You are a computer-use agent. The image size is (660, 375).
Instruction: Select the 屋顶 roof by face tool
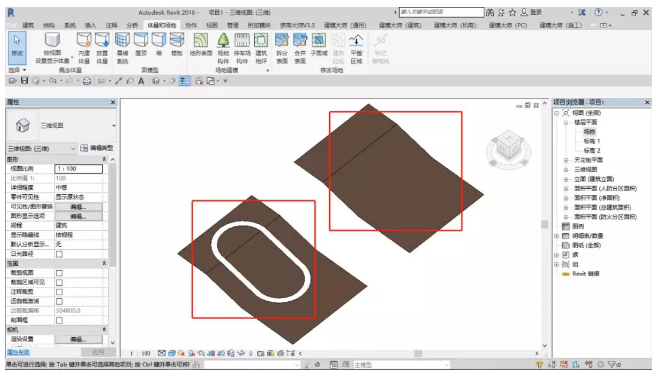(x=141, y=44)
